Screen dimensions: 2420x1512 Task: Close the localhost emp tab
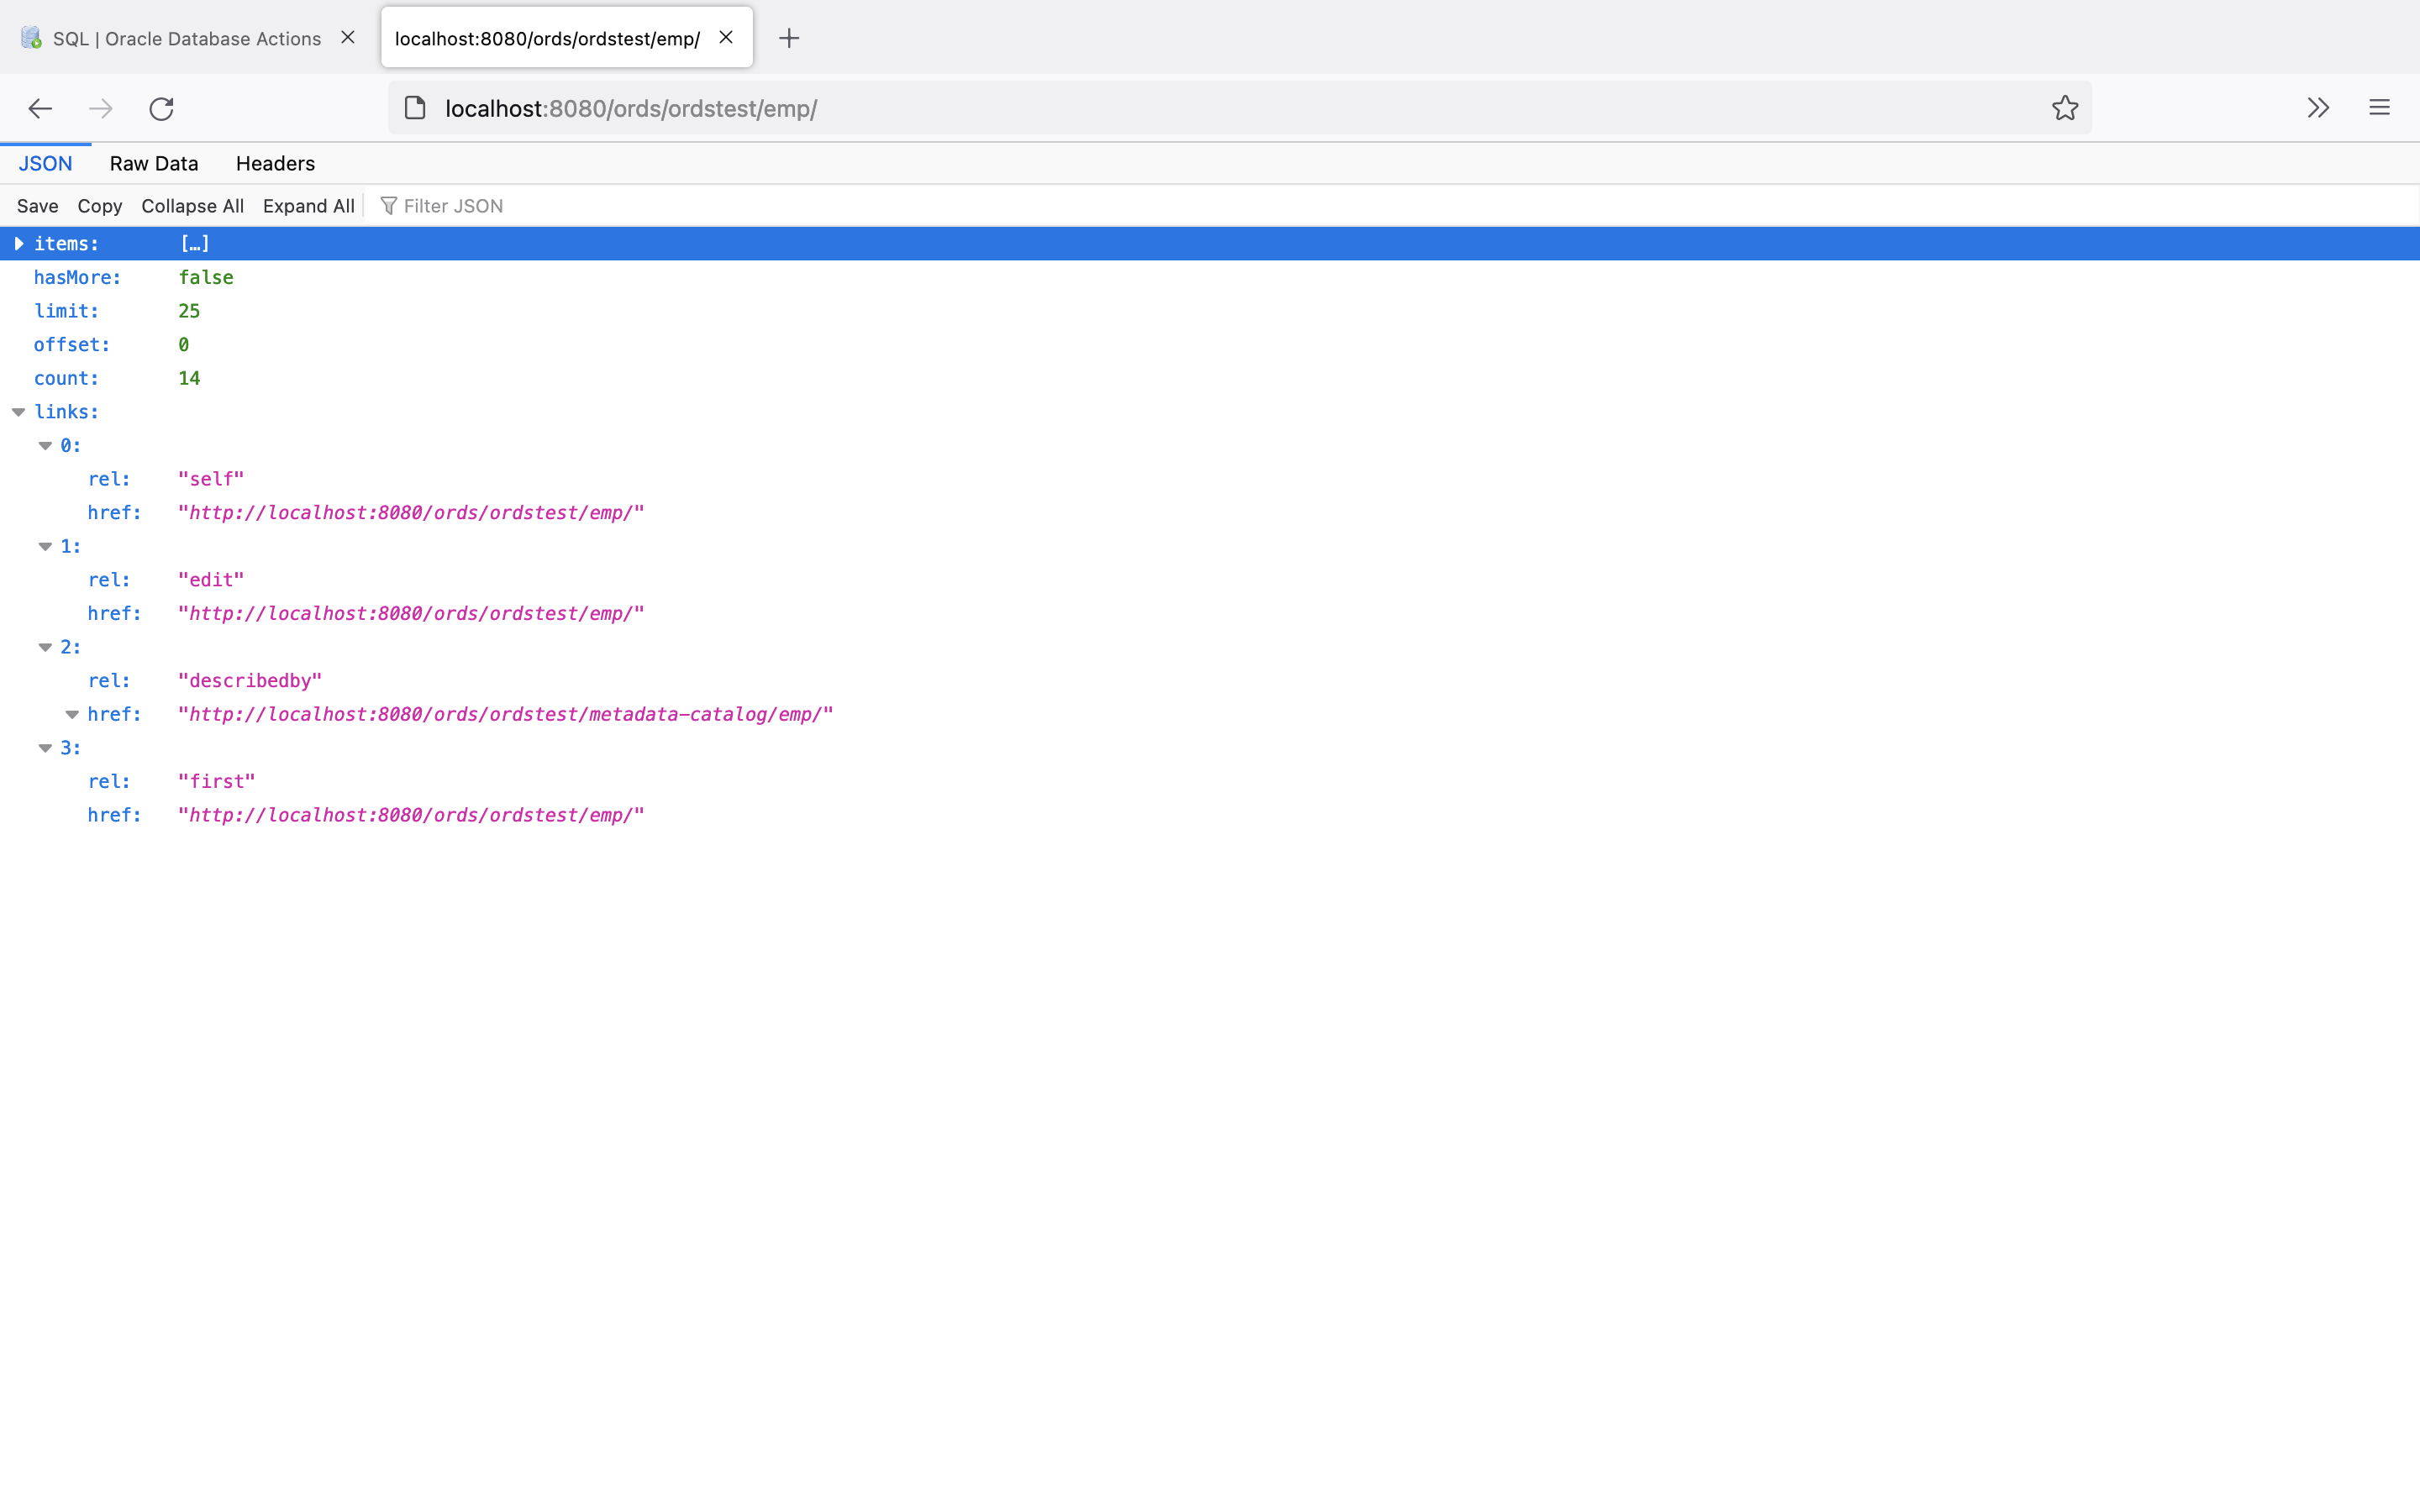click(725, 37)
